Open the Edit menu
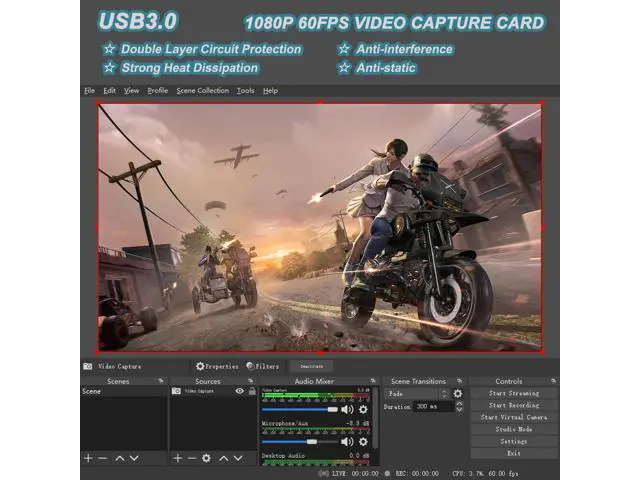 click(x=109, y=91)
